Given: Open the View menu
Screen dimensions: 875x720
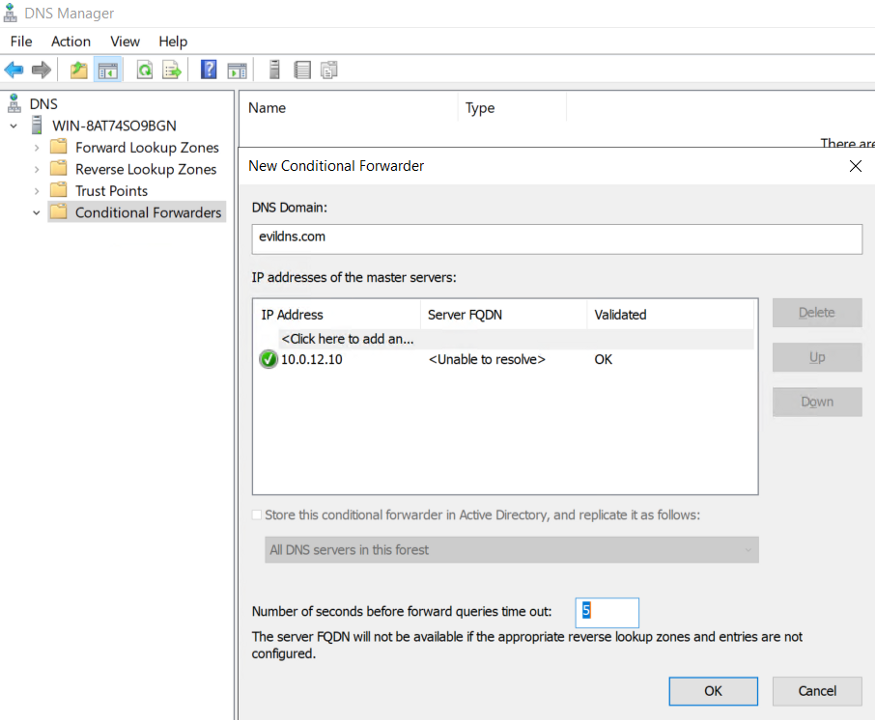Looking at the screenshot, I should 125,41.
